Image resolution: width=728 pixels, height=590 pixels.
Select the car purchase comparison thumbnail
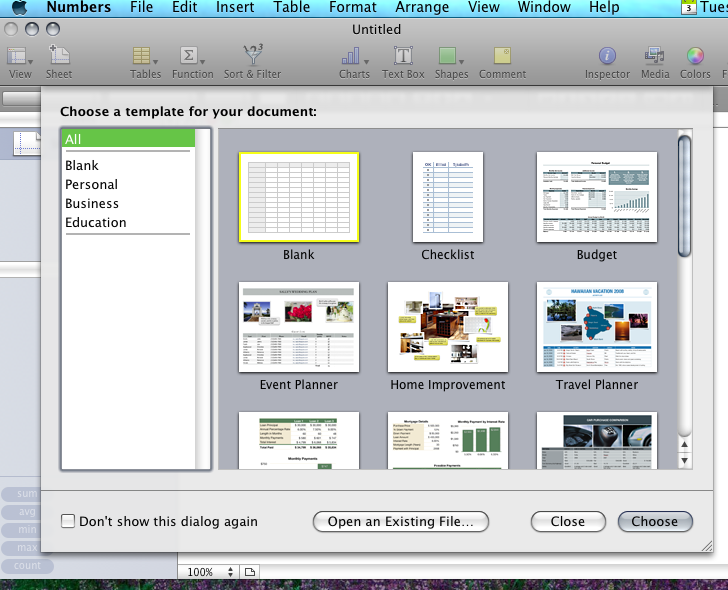pos(597,441)
